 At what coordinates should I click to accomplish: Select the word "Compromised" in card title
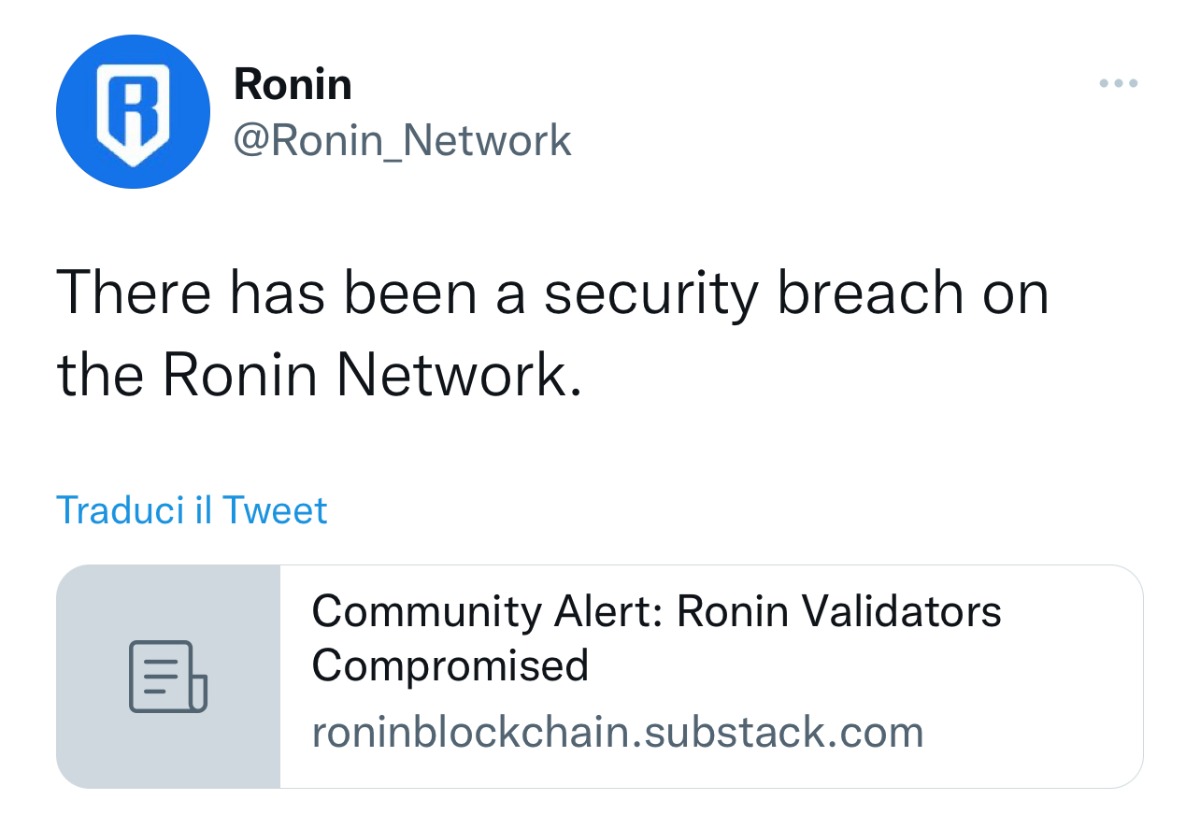(450, 665)
